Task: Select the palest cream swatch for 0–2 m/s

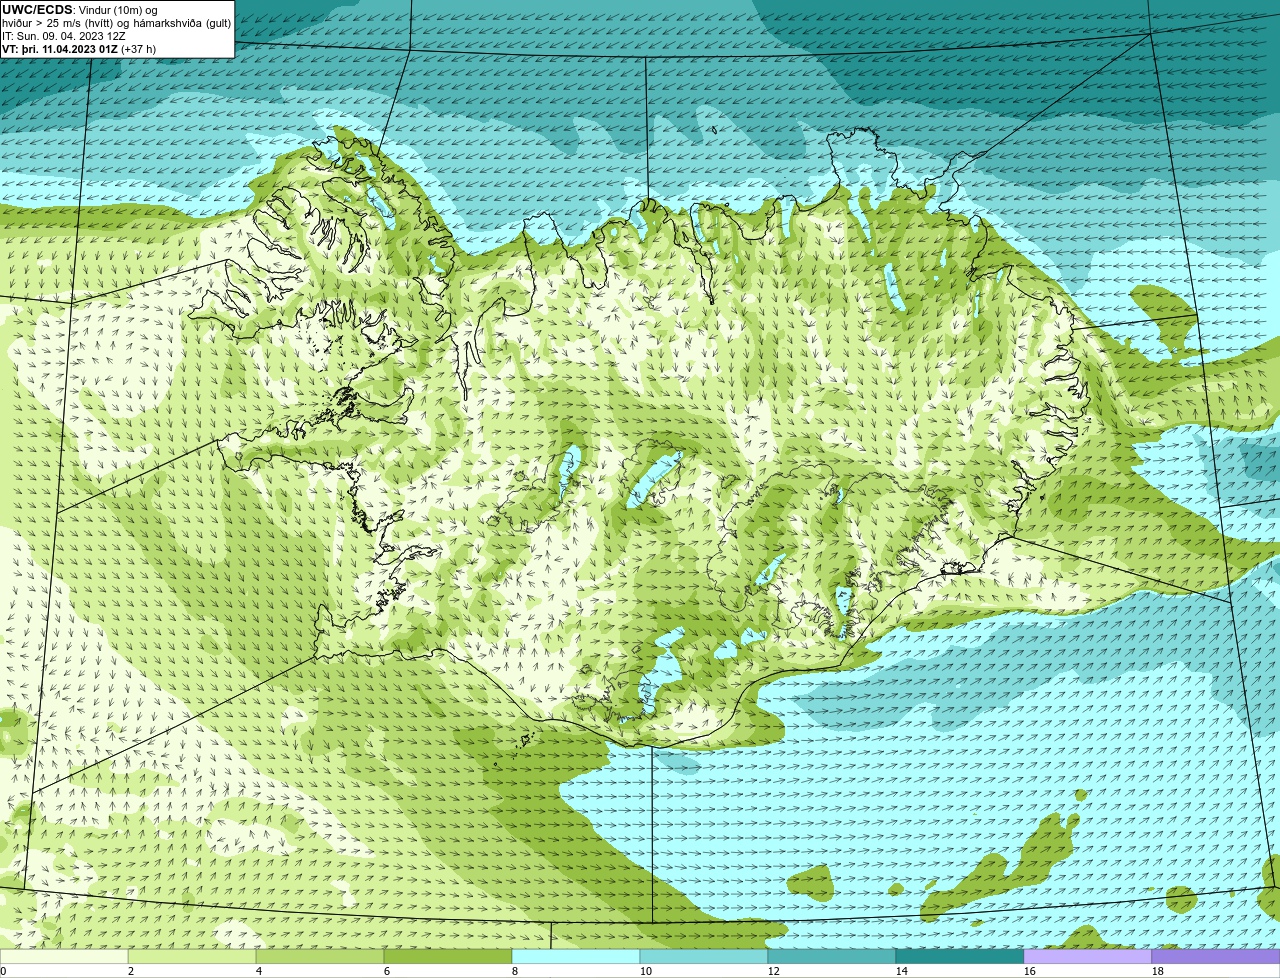Action: click(x=64, y=956)
